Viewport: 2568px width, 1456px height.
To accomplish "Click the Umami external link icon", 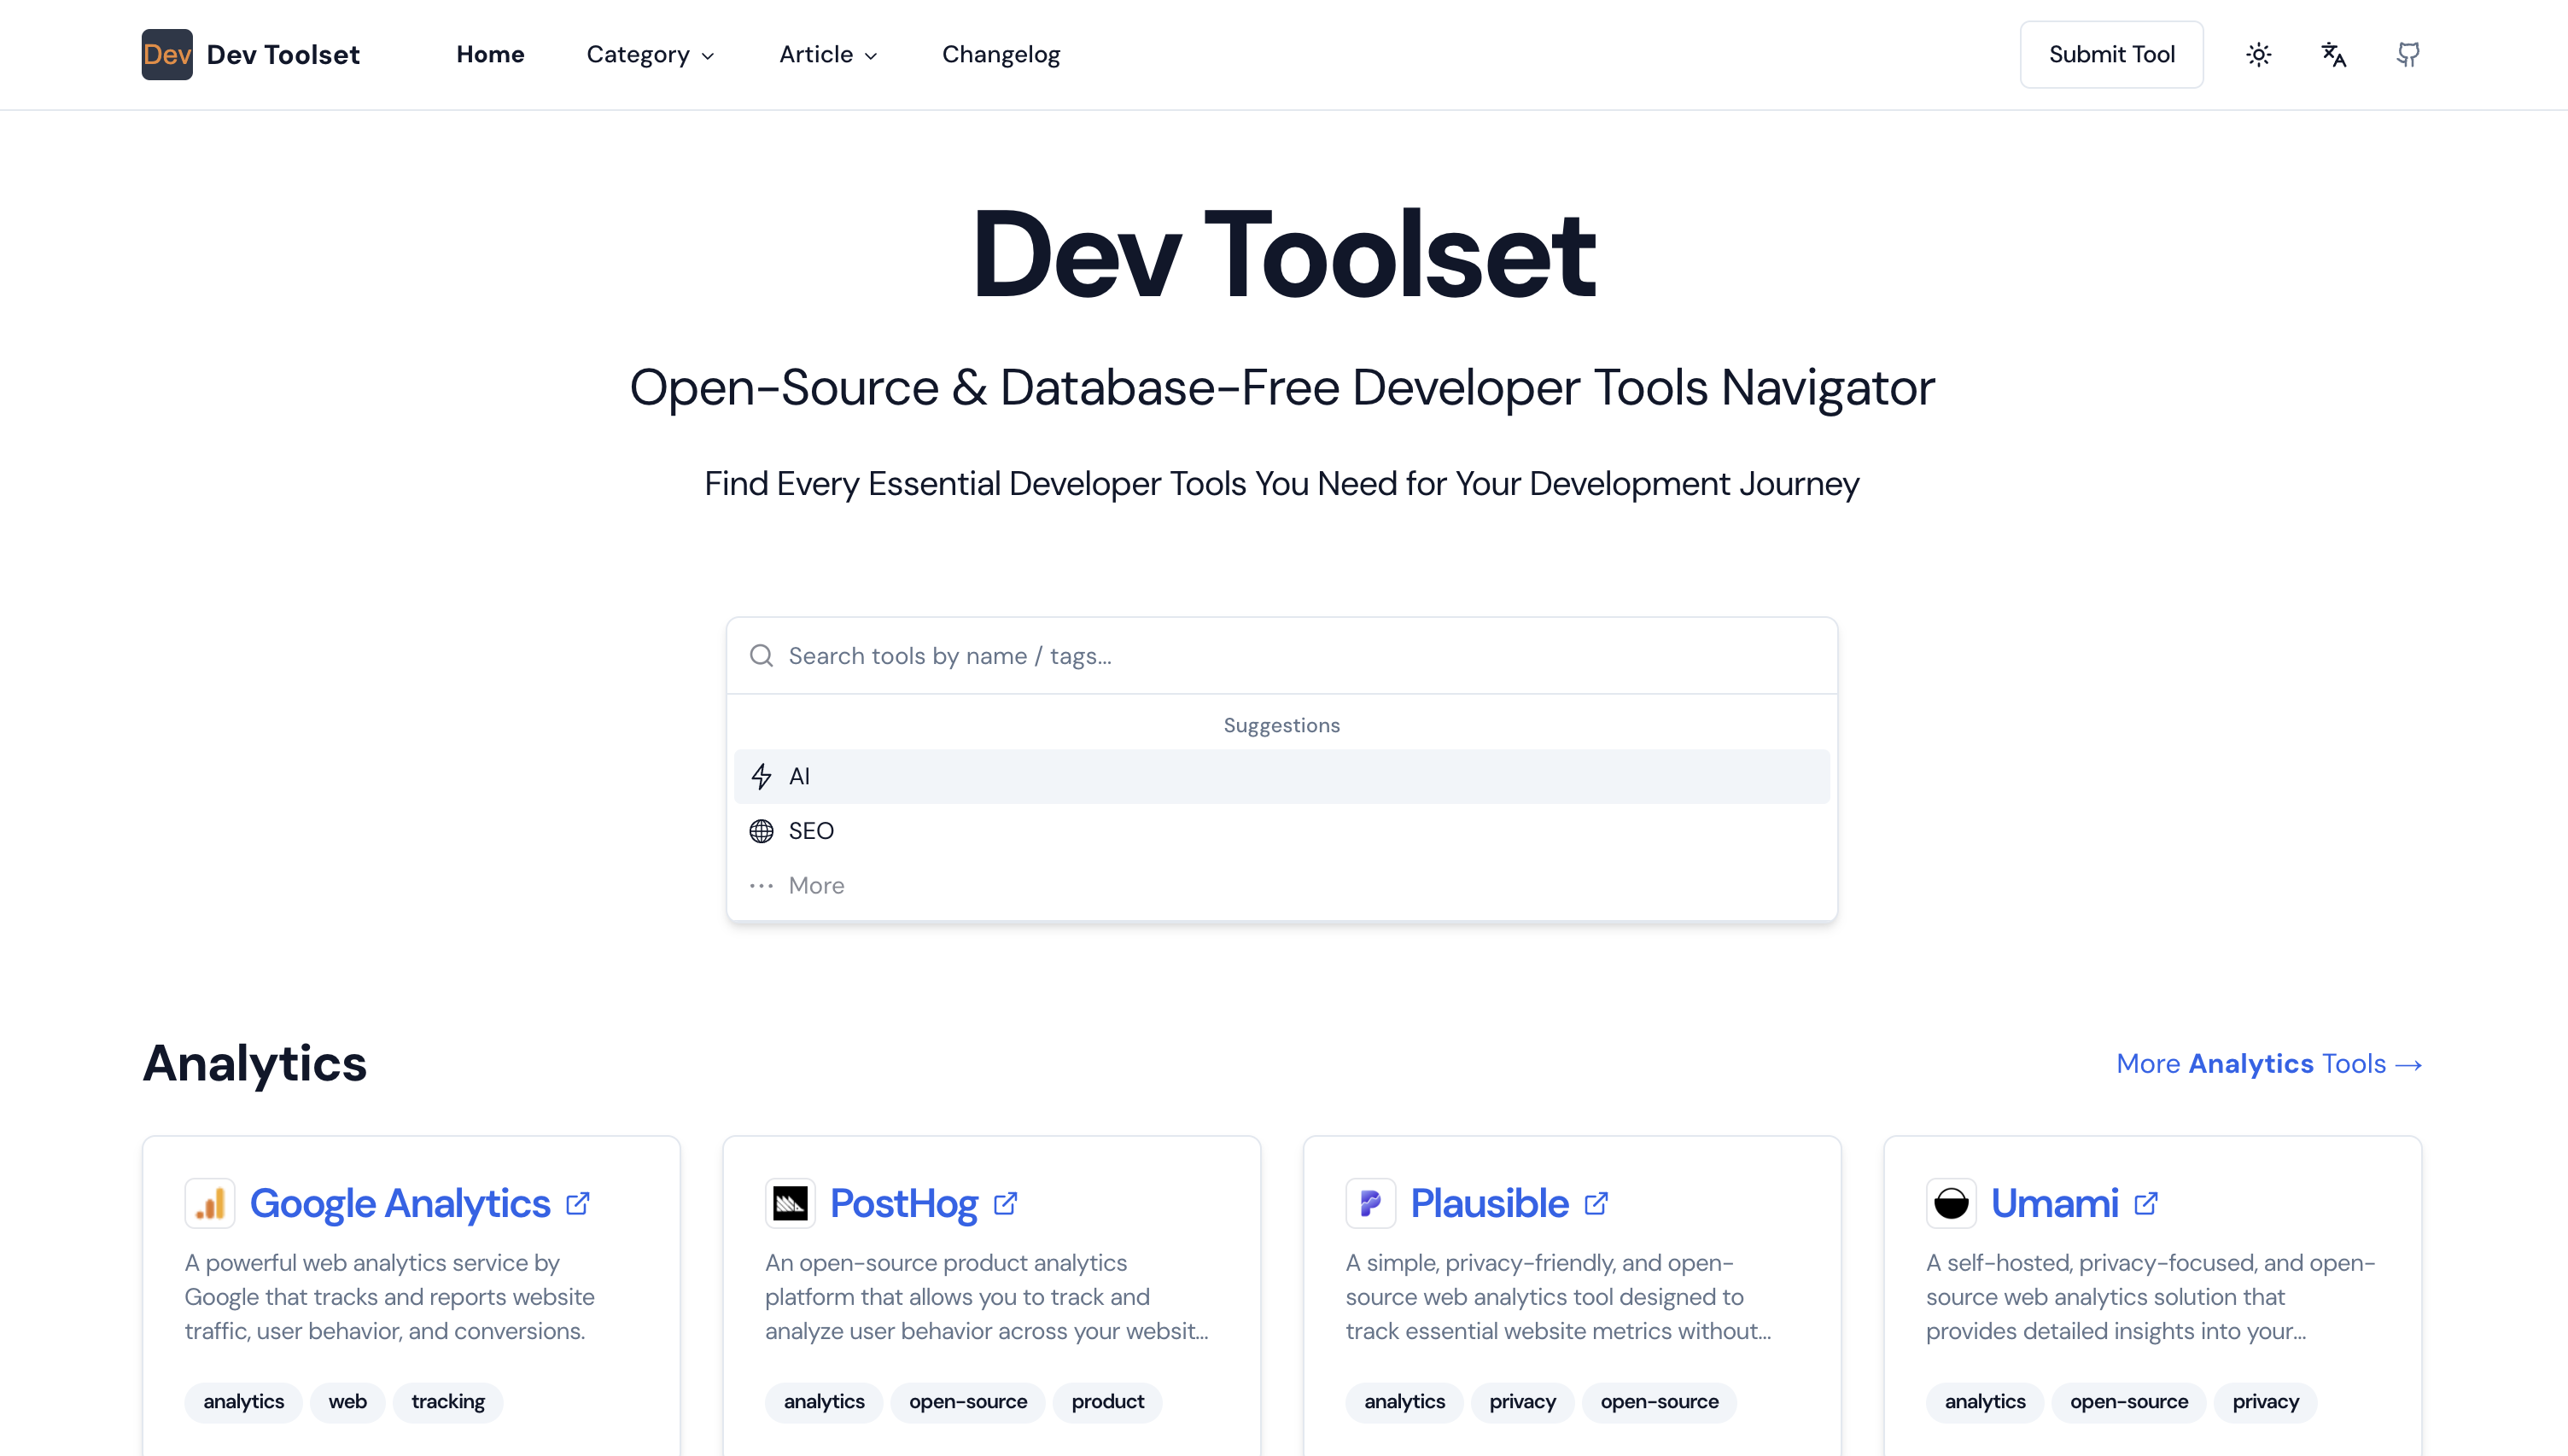I will (2150, 1204).
